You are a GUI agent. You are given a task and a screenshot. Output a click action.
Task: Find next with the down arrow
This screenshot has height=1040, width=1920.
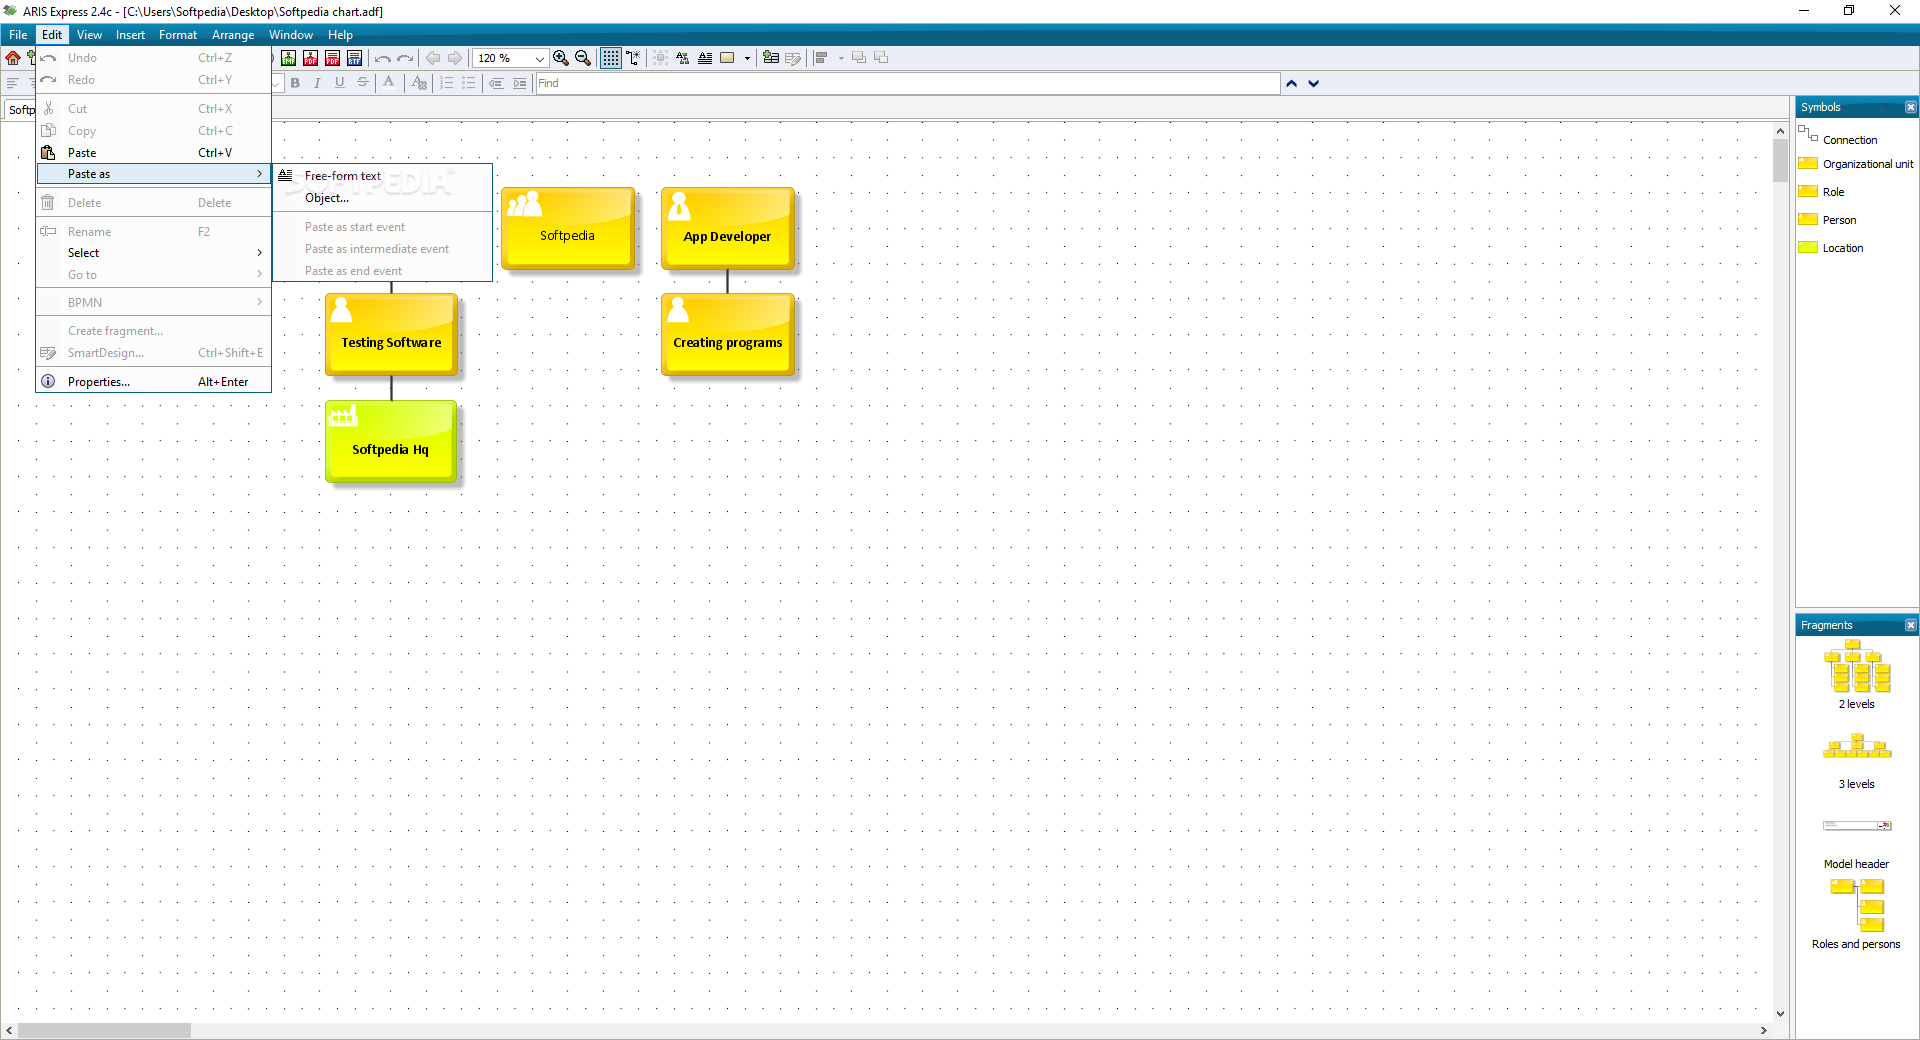1314,84
